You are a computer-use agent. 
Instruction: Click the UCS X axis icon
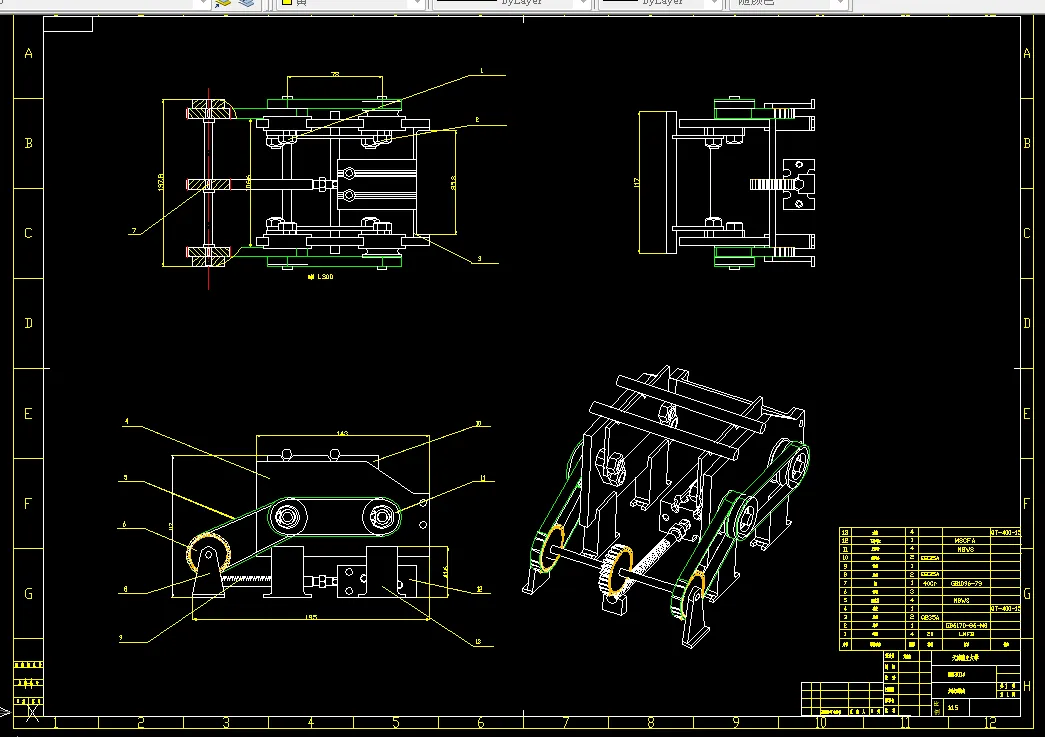pyautogui.click(x=32, y=712)
